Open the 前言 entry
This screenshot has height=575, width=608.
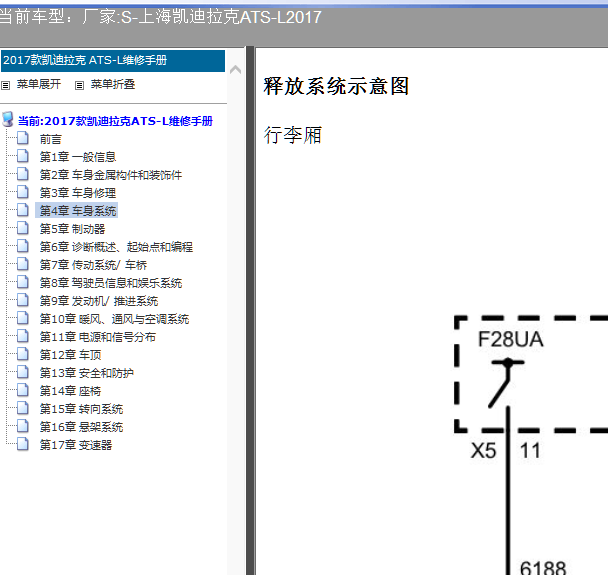pyautogui.click(x=50, y=139)
